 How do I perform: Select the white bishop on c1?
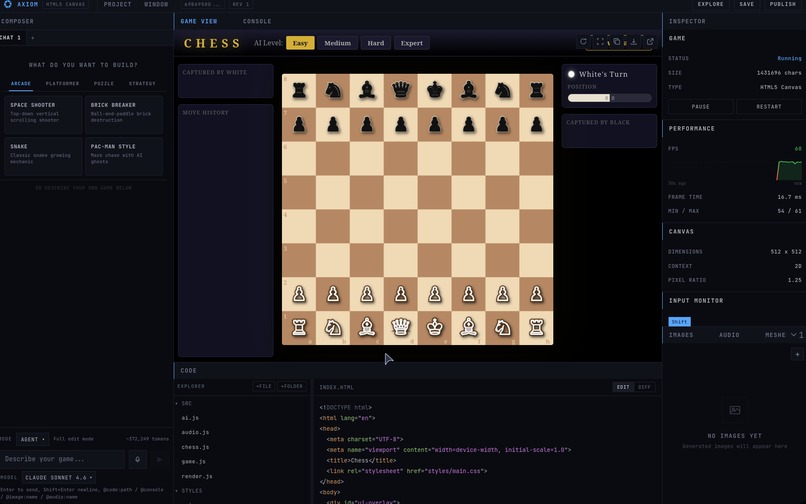coord(367,328)
